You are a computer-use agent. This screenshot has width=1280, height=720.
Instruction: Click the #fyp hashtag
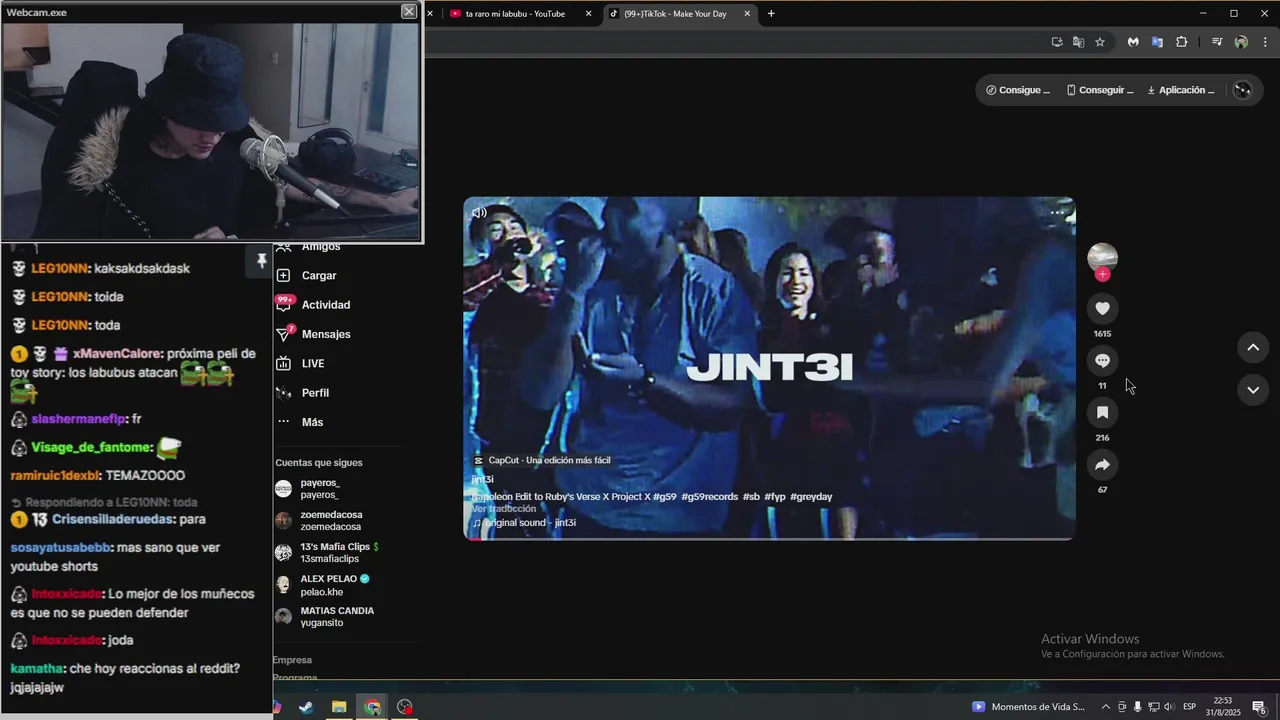pyautogui.click(x=775, y=497)
